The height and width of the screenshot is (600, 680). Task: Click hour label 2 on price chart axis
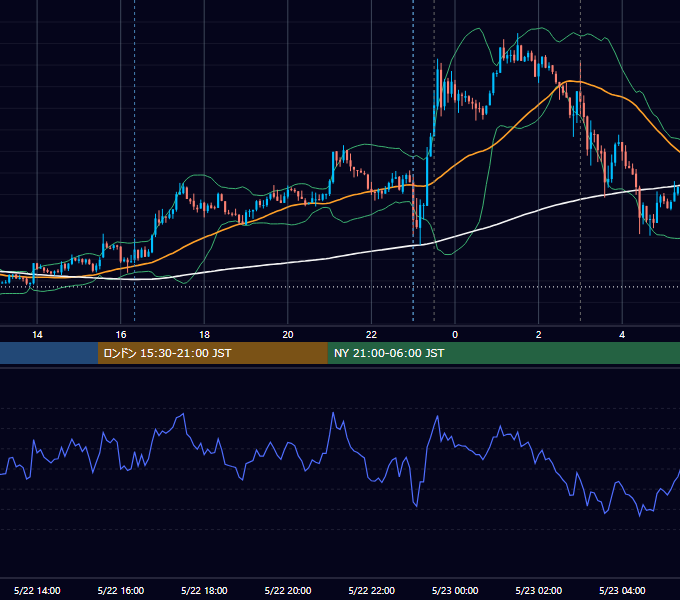(x=539, y=334)
